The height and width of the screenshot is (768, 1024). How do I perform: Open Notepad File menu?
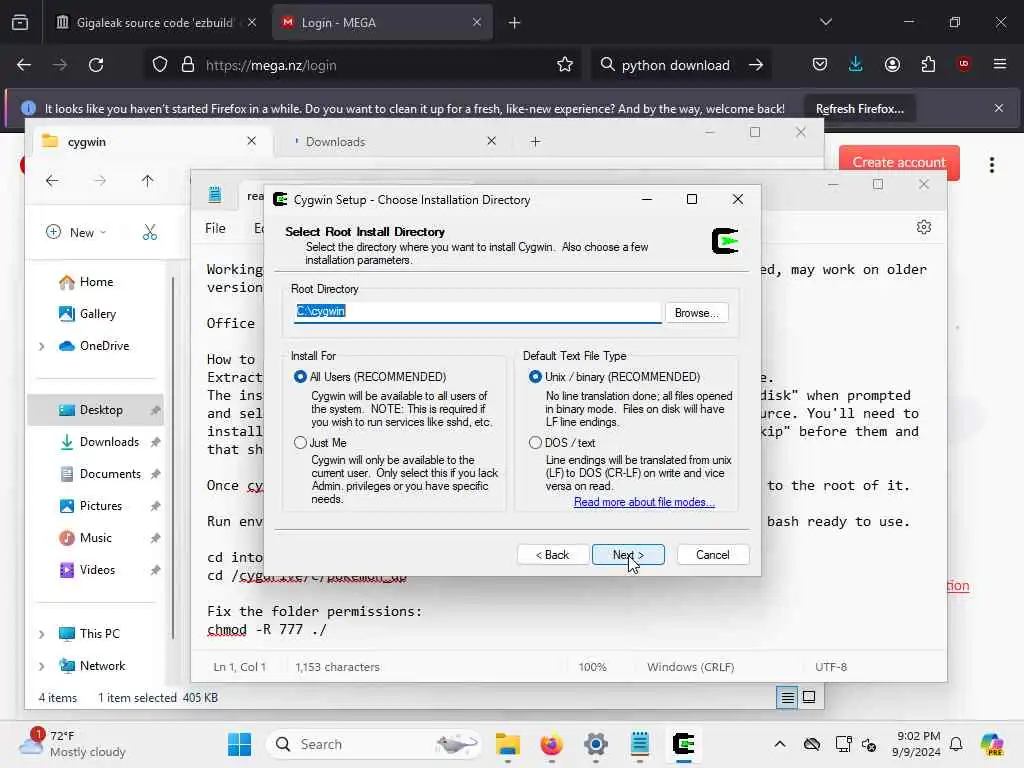click(x=215, y=229)
